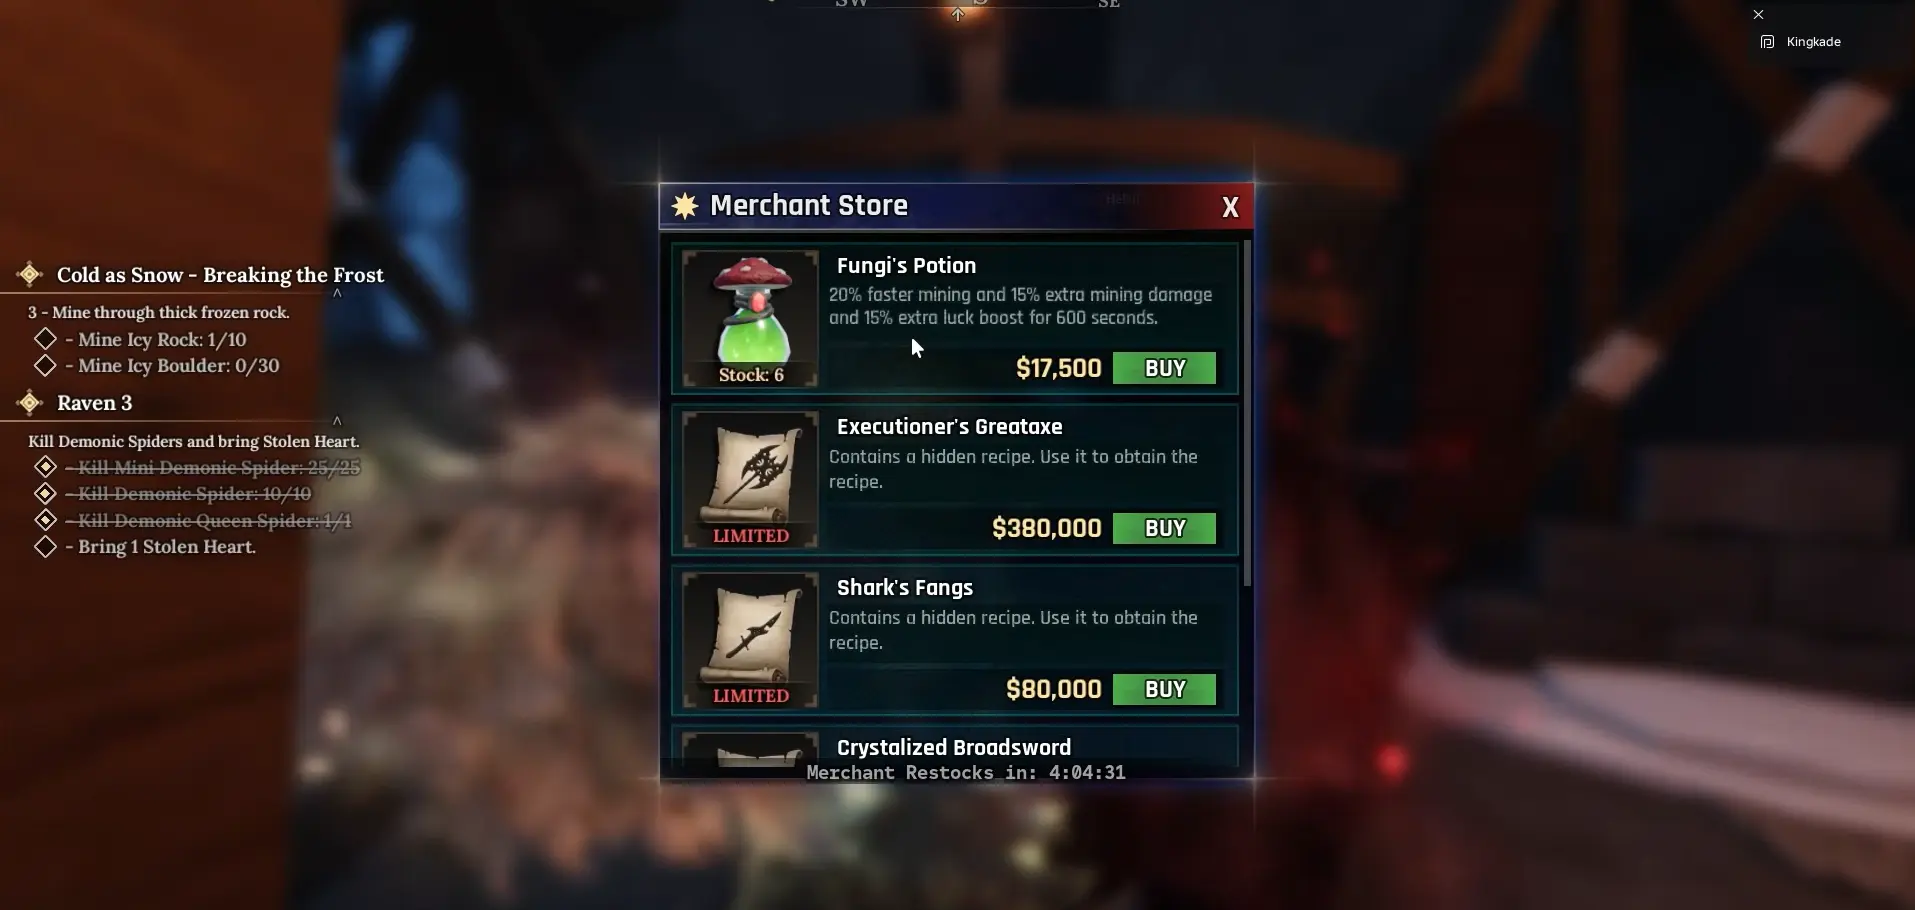Click the Raven 3 quest diamond icon
The image size is (1915, 910).
click(30, 403)
